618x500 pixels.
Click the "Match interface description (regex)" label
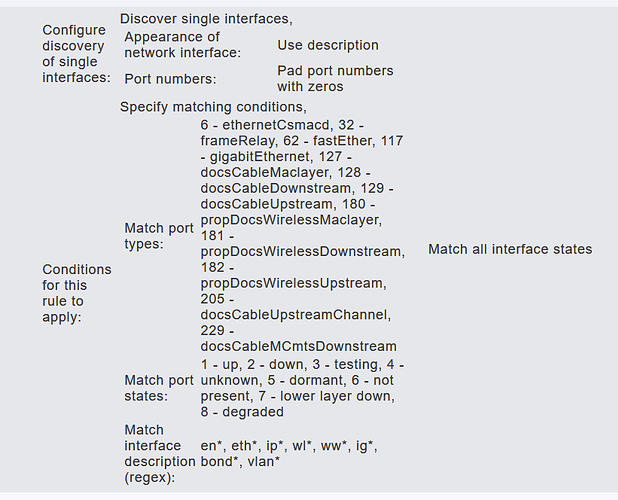point(160,453)
